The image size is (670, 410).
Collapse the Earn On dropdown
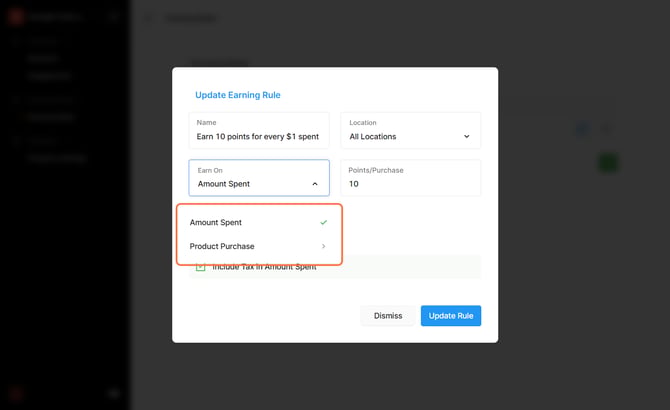point(259,178)
